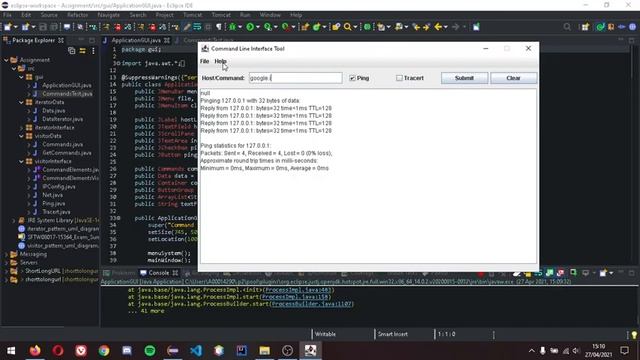Tick the Ping checkbox

coord(352,78)
